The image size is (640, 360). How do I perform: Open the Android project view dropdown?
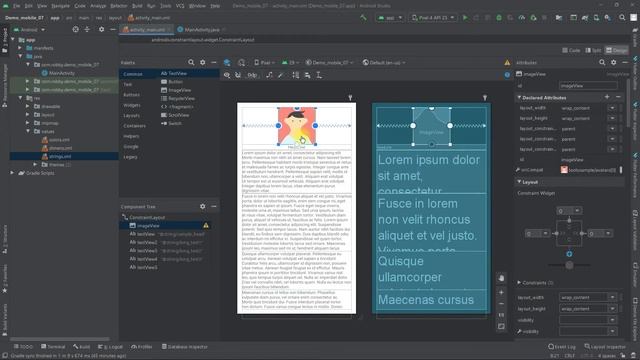click(29, 30)
